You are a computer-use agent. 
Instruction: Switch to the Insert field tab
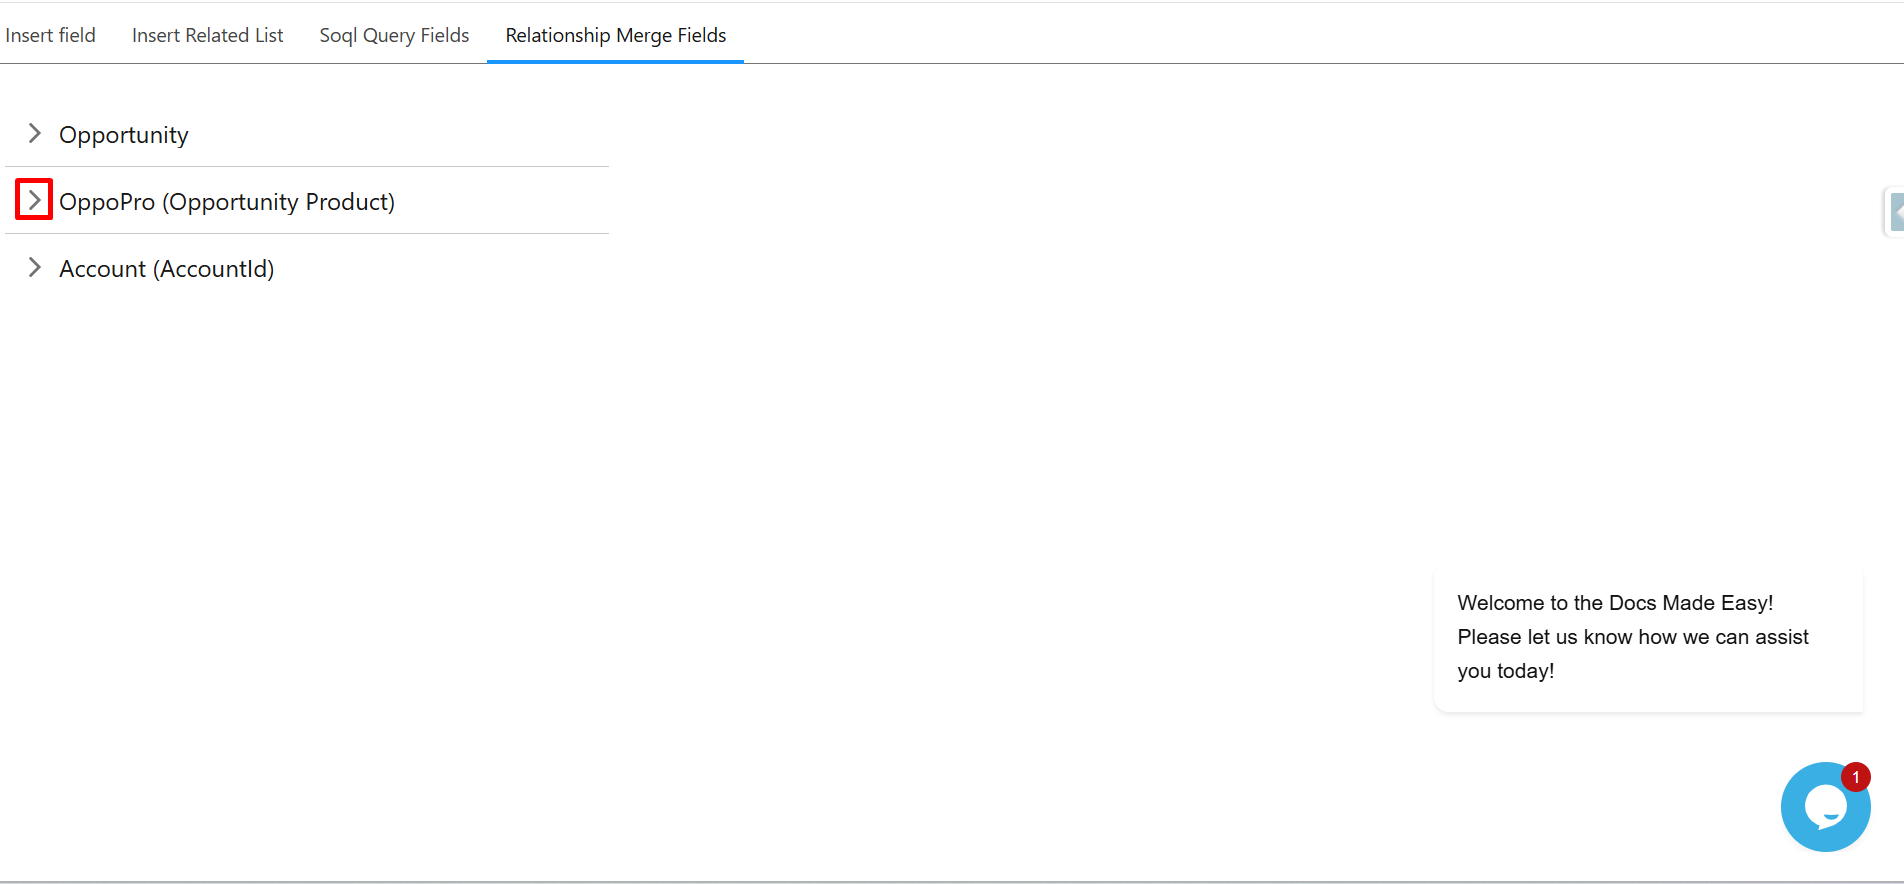tap(50, 35)
